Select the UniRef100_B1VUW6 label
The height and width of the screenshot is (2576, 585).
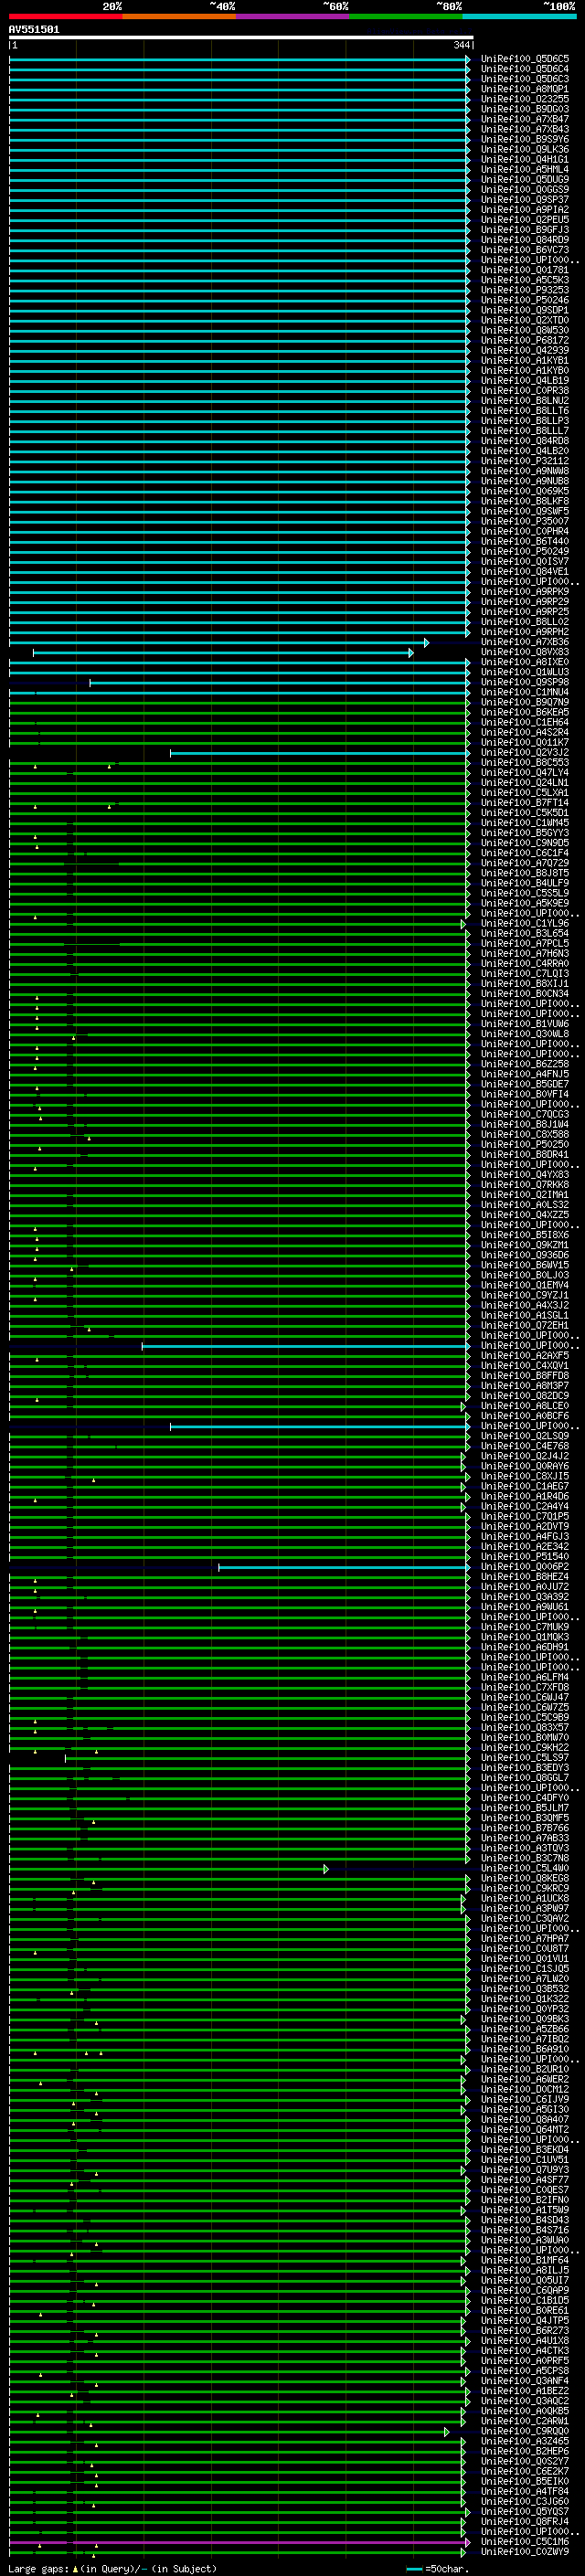(525, 1024)
